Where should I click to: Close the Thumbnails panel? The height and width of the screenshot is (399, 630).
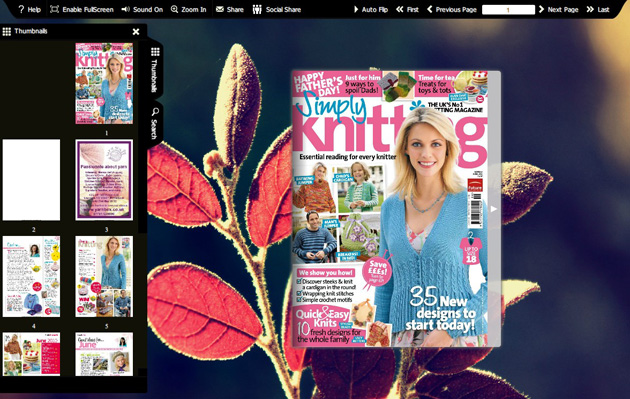pos(136,31)
